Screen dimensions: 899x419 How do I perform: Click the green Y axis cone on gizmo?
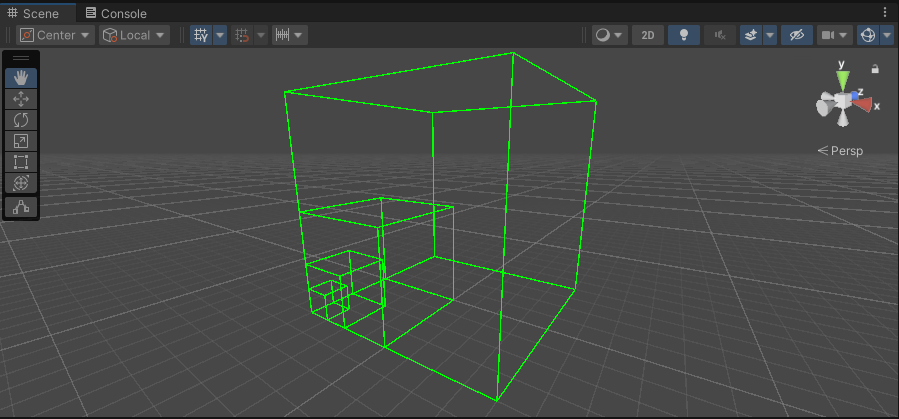tap(843, 77)
